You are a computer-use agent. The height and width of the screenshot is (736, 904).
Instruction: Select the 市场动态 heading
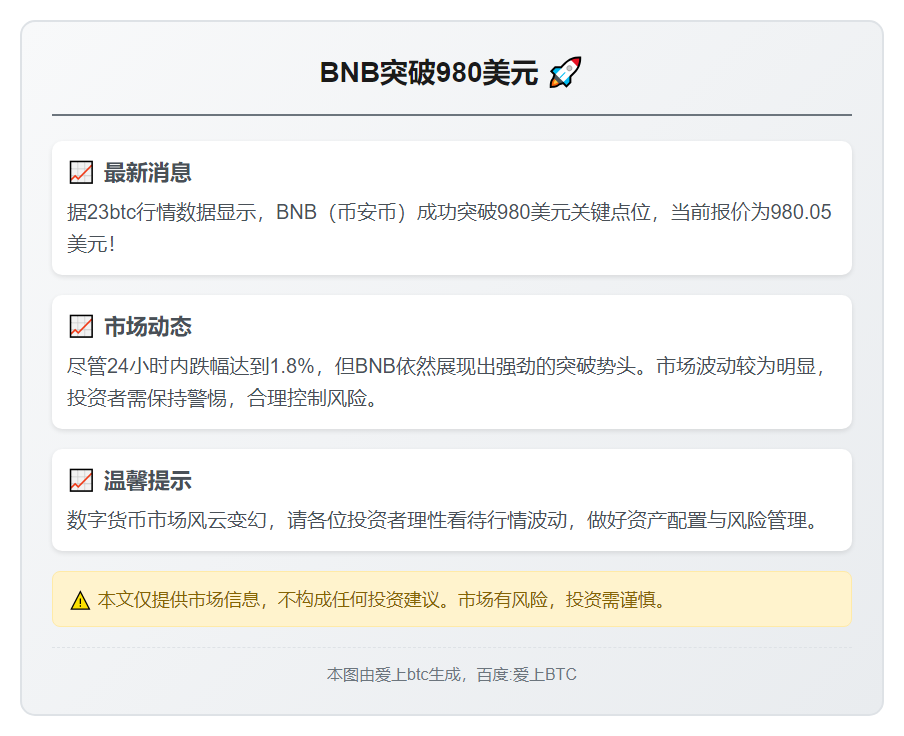coord(148,326)
